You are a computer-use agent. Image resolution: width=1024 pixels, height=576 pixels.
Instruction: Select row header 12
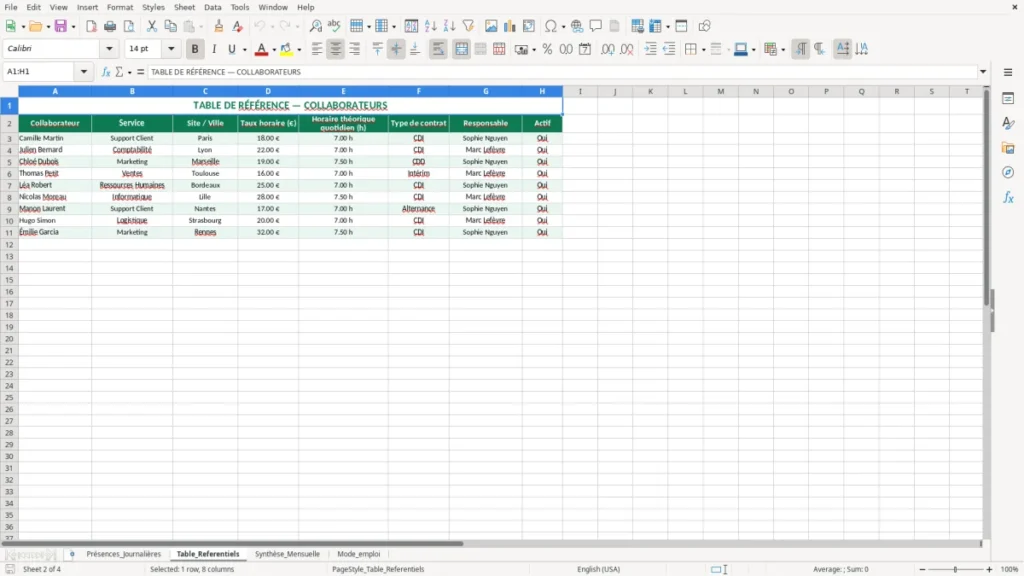point(9,245)
